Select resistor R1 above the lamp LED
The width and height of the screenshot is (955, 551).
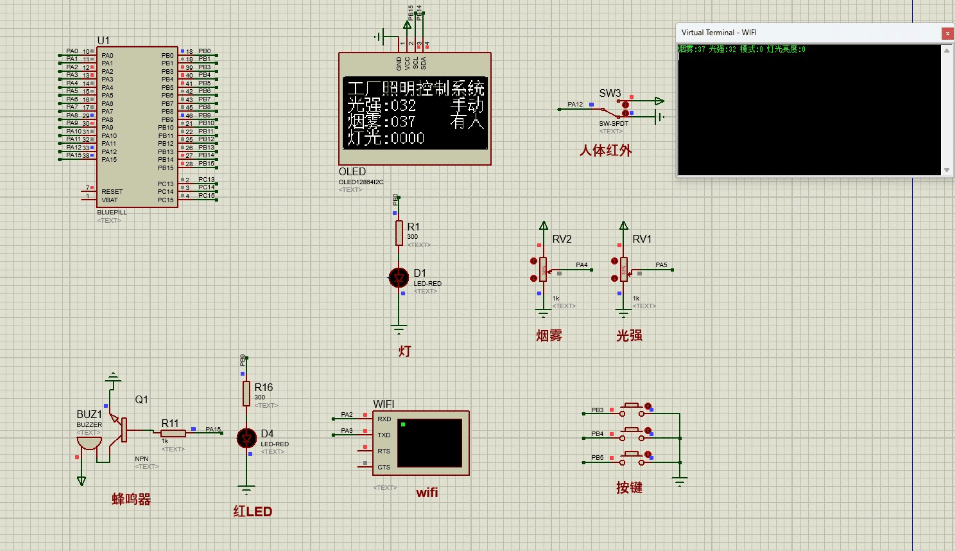(399, 233)
